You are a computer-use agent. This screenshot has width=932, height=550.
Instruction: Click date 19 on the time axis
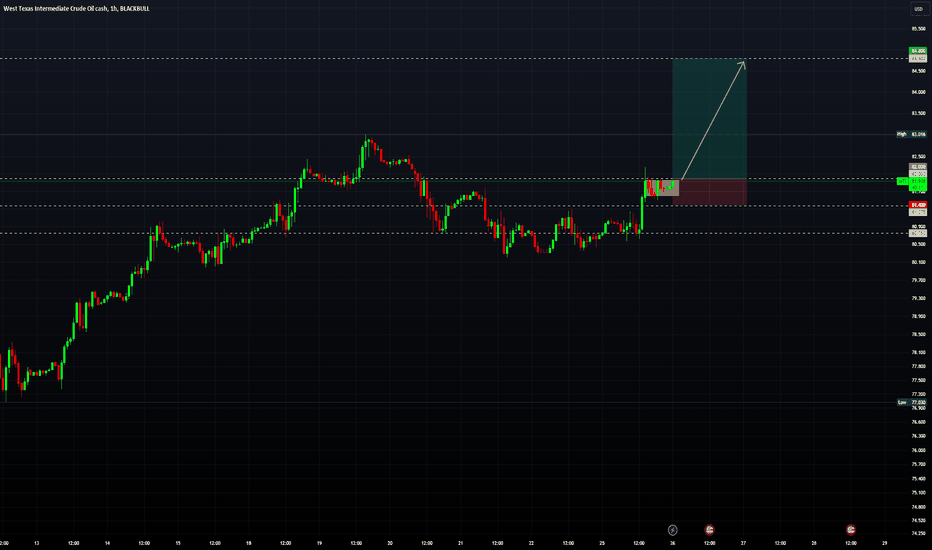tap(319, 543)
